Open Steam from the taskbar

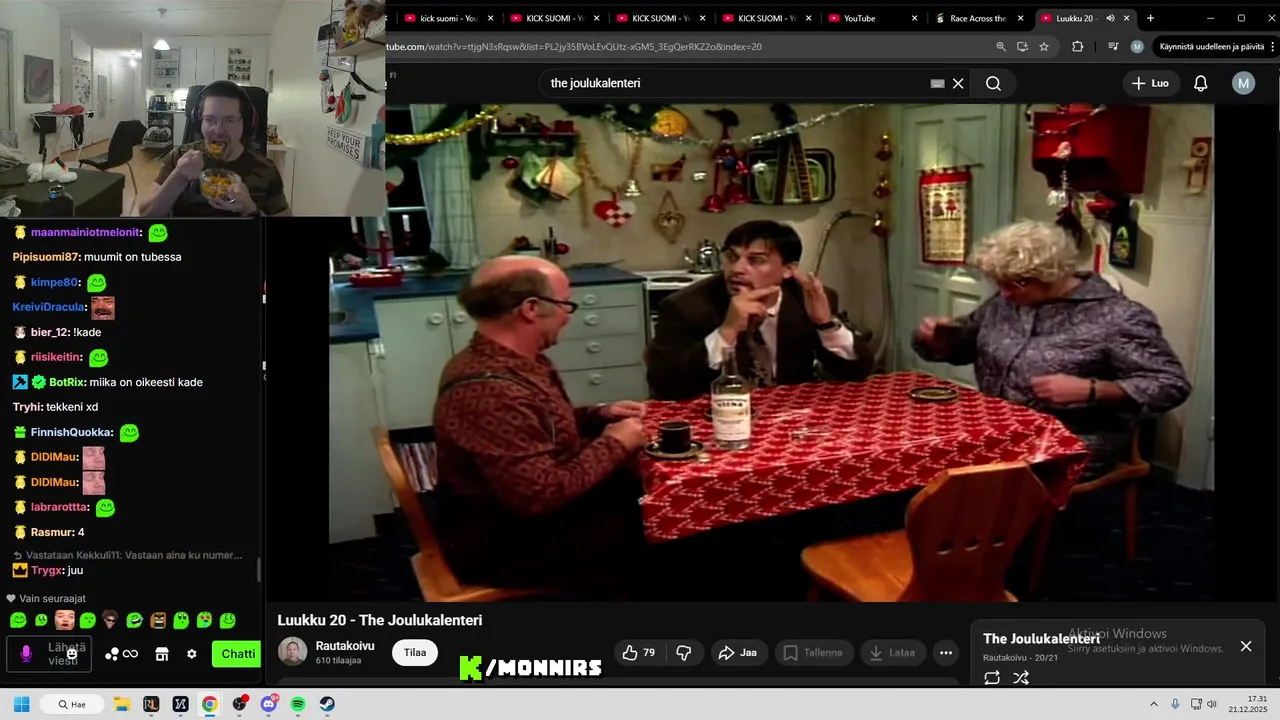[327, 704]
